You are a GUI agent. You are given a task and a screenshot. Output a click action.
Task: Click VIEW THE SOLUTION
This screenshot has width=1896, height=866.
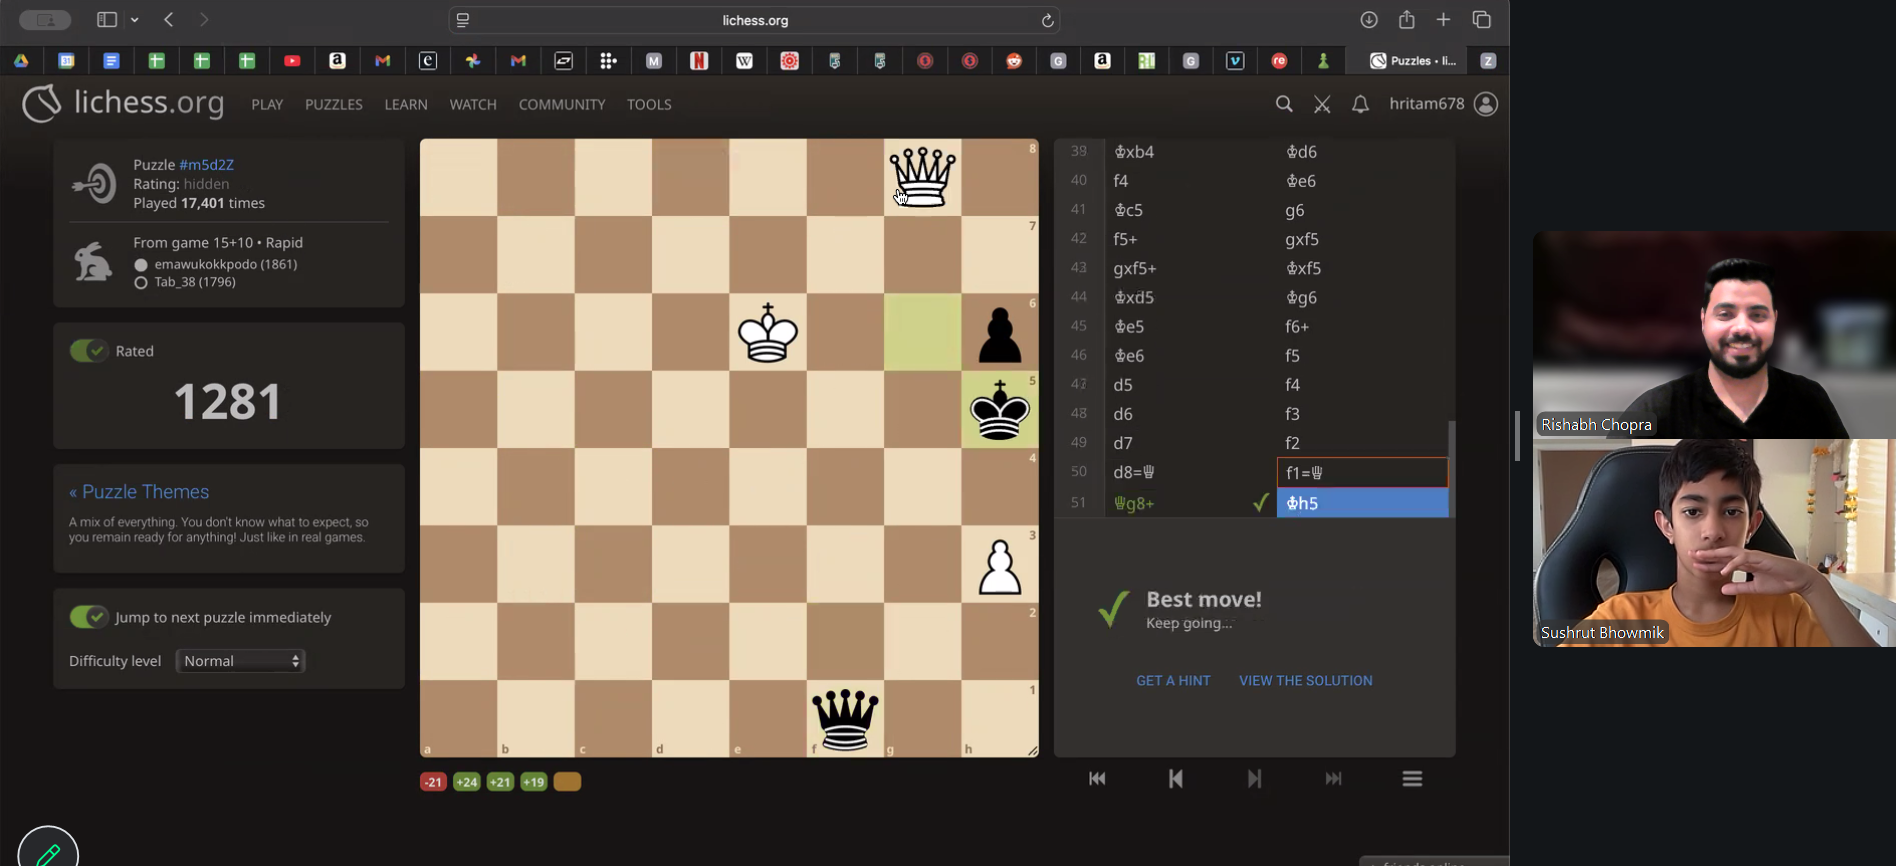[1305, 680]
